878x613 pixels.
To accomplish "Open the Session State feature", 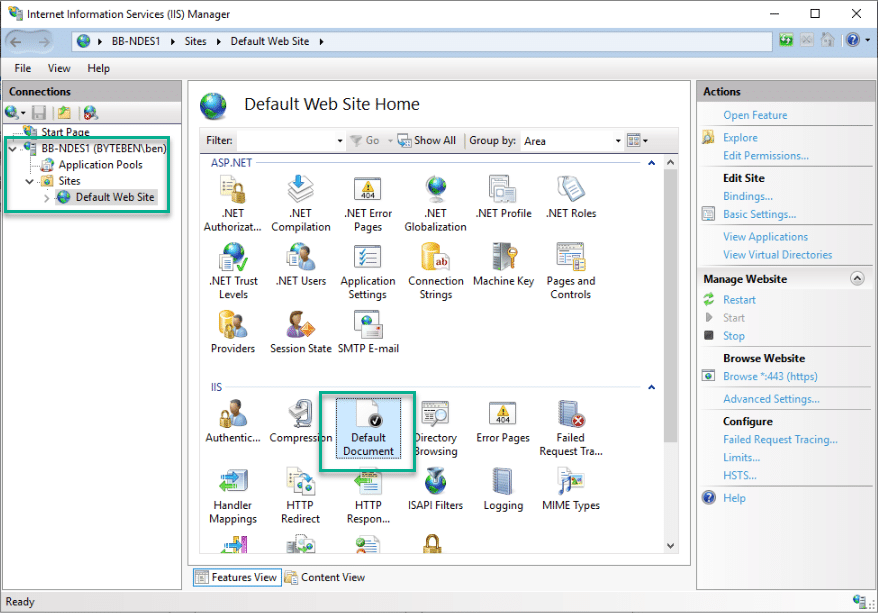I will [301, 332].
